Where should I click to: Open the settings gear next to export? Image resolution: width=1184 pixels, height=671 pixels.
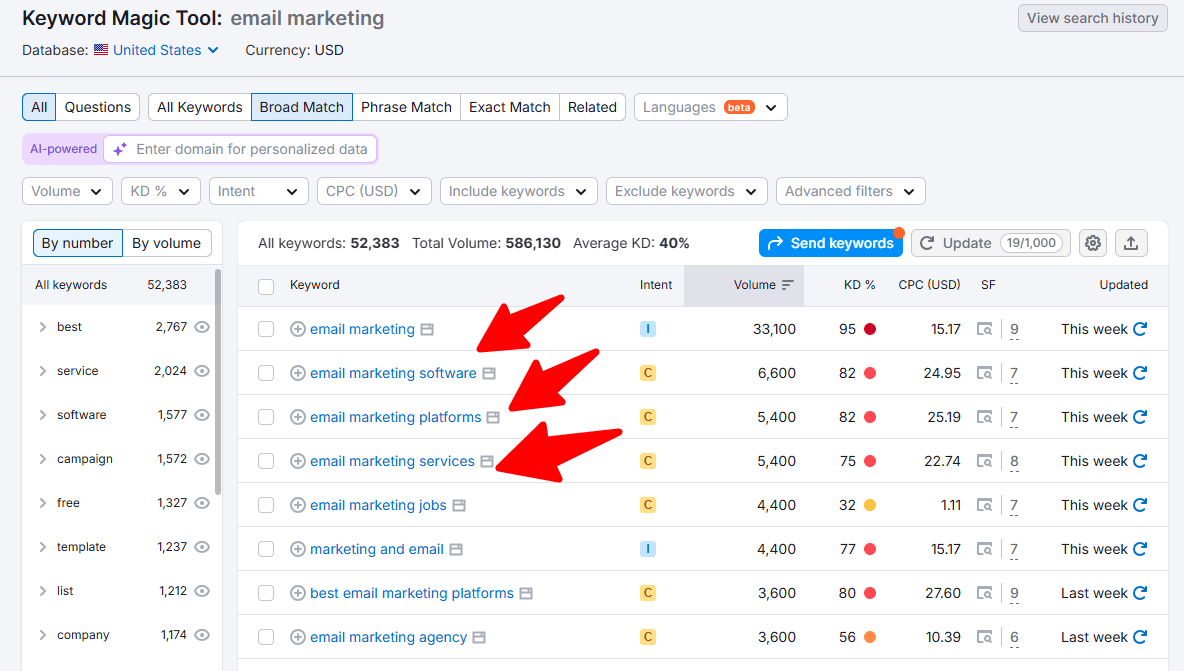(x=1092, y=243)
